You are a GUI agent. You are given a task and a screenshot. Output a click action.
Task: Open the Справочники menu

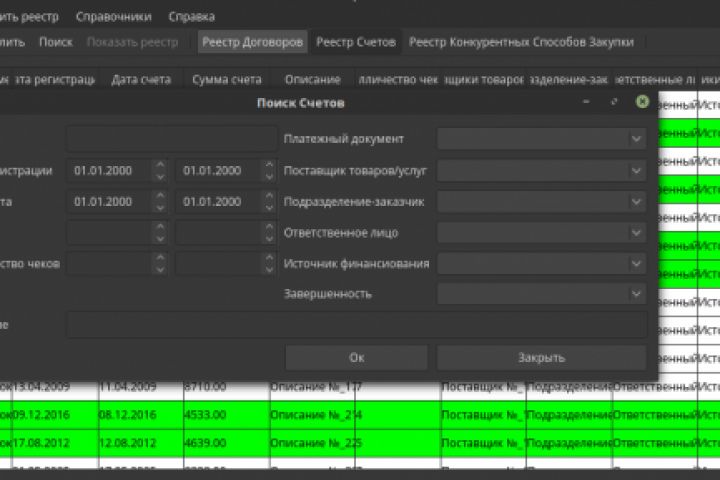click(113, 17)
